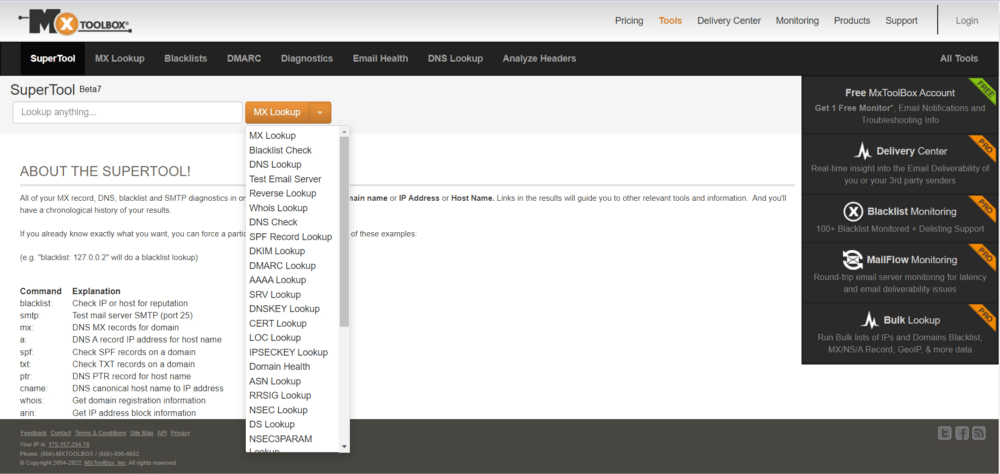
Task: Pick CERT Lookup option
Action: coord(277,323)
